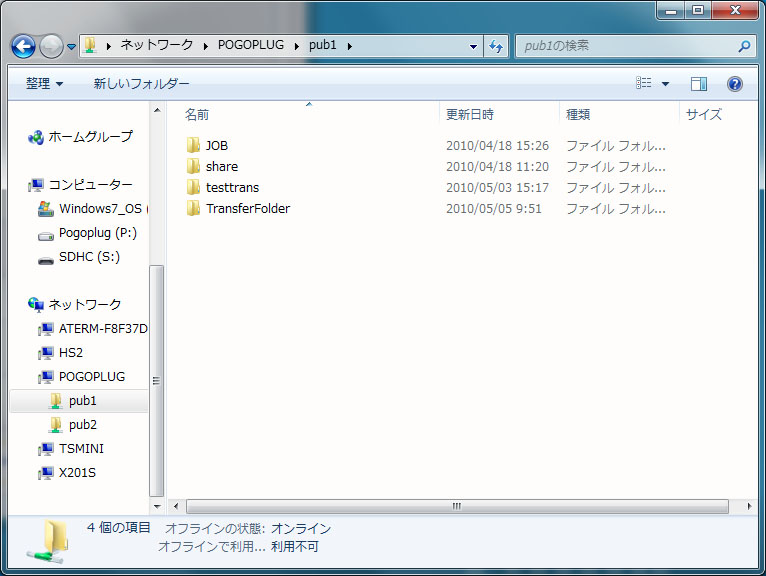Select pub1 in the address breadcrumb
This screenshot has height=576, width=766.
pos(322,45)
